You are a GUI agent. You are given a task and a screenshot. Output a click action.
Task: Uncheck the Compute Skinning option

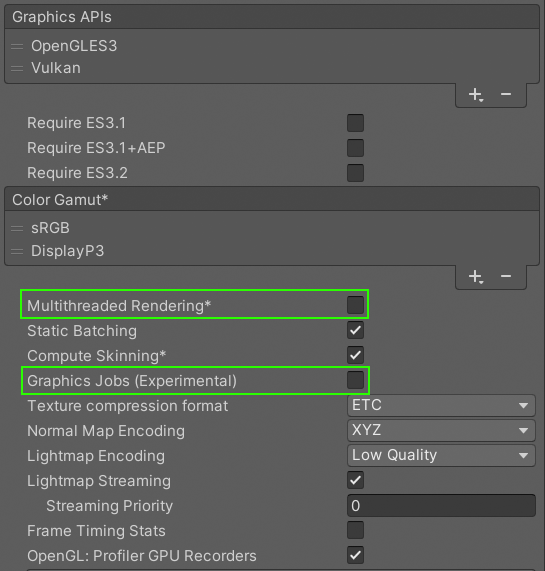(x=355, y=355)
